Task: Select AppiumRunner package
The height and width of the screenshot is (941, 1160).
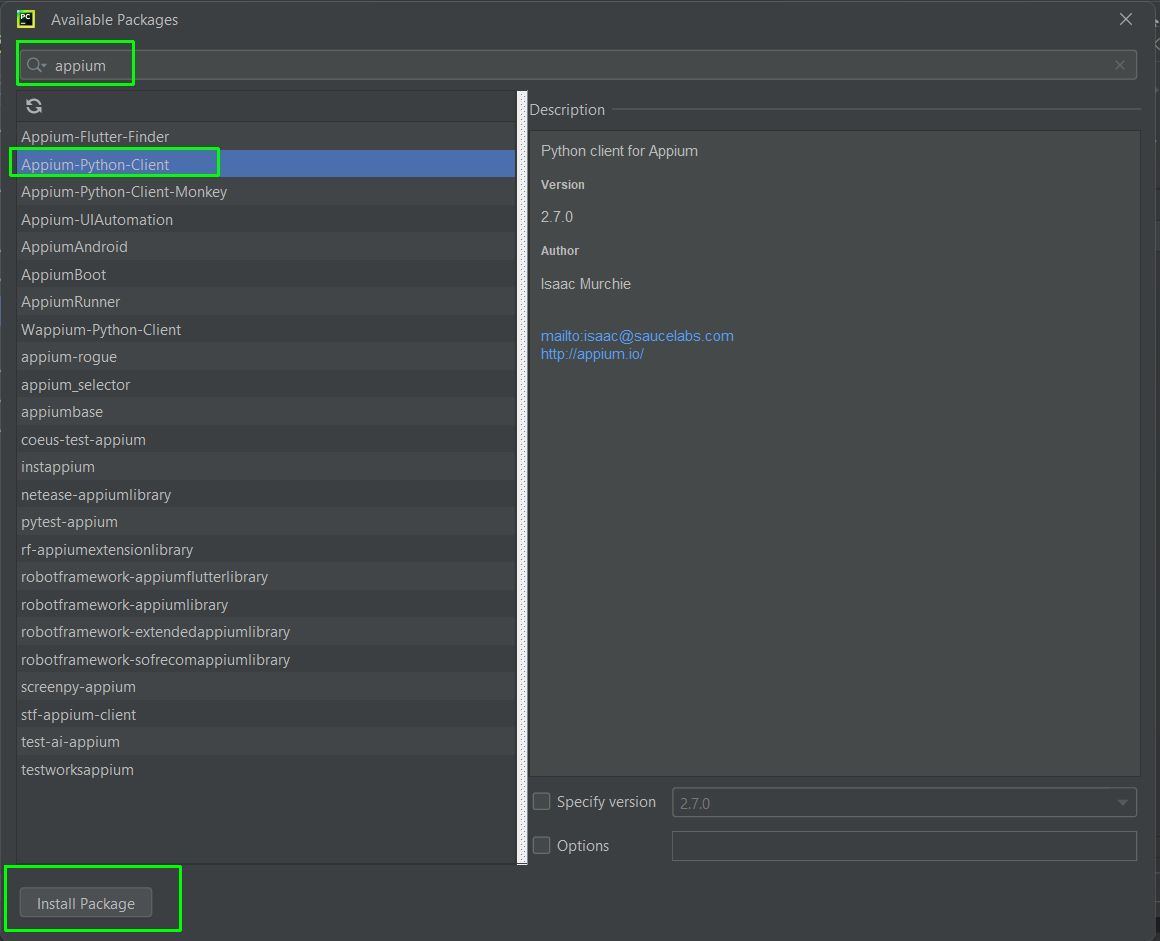Action: 266,302
